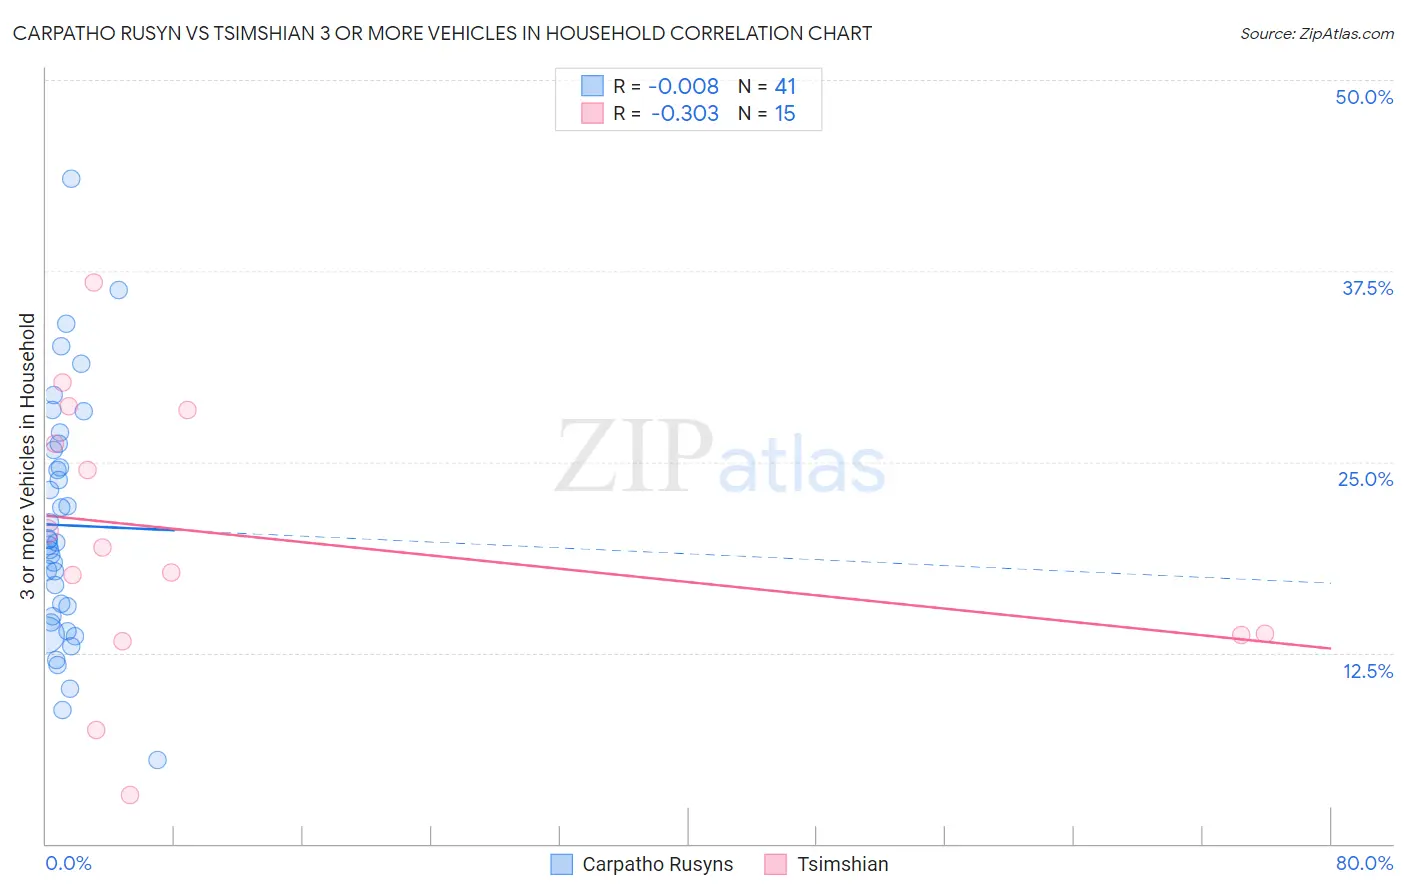Click the highest blue data point near 43%
The height and width of the screenshot is (892, 1406).
coord(71,179)
